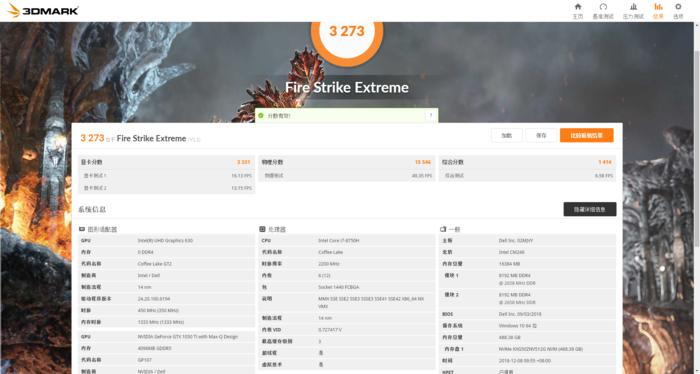Click the general section icon
Screen dimensions: 700x374
coord(443,229)
